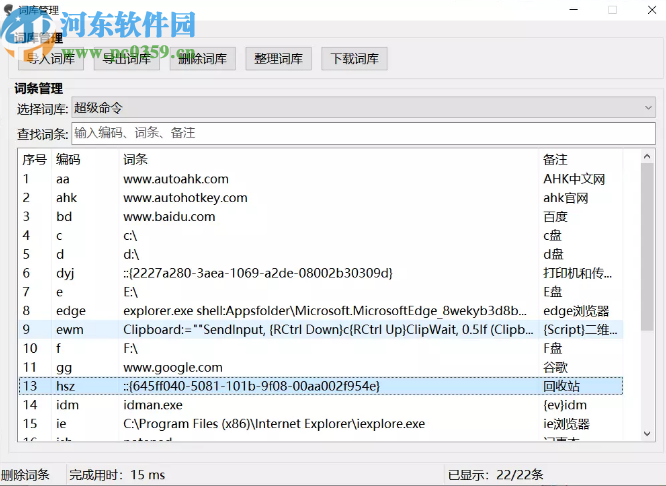666x486 pixels.
Task: Click the ie浏览器 remark cell
Action: tap(566, 424)
